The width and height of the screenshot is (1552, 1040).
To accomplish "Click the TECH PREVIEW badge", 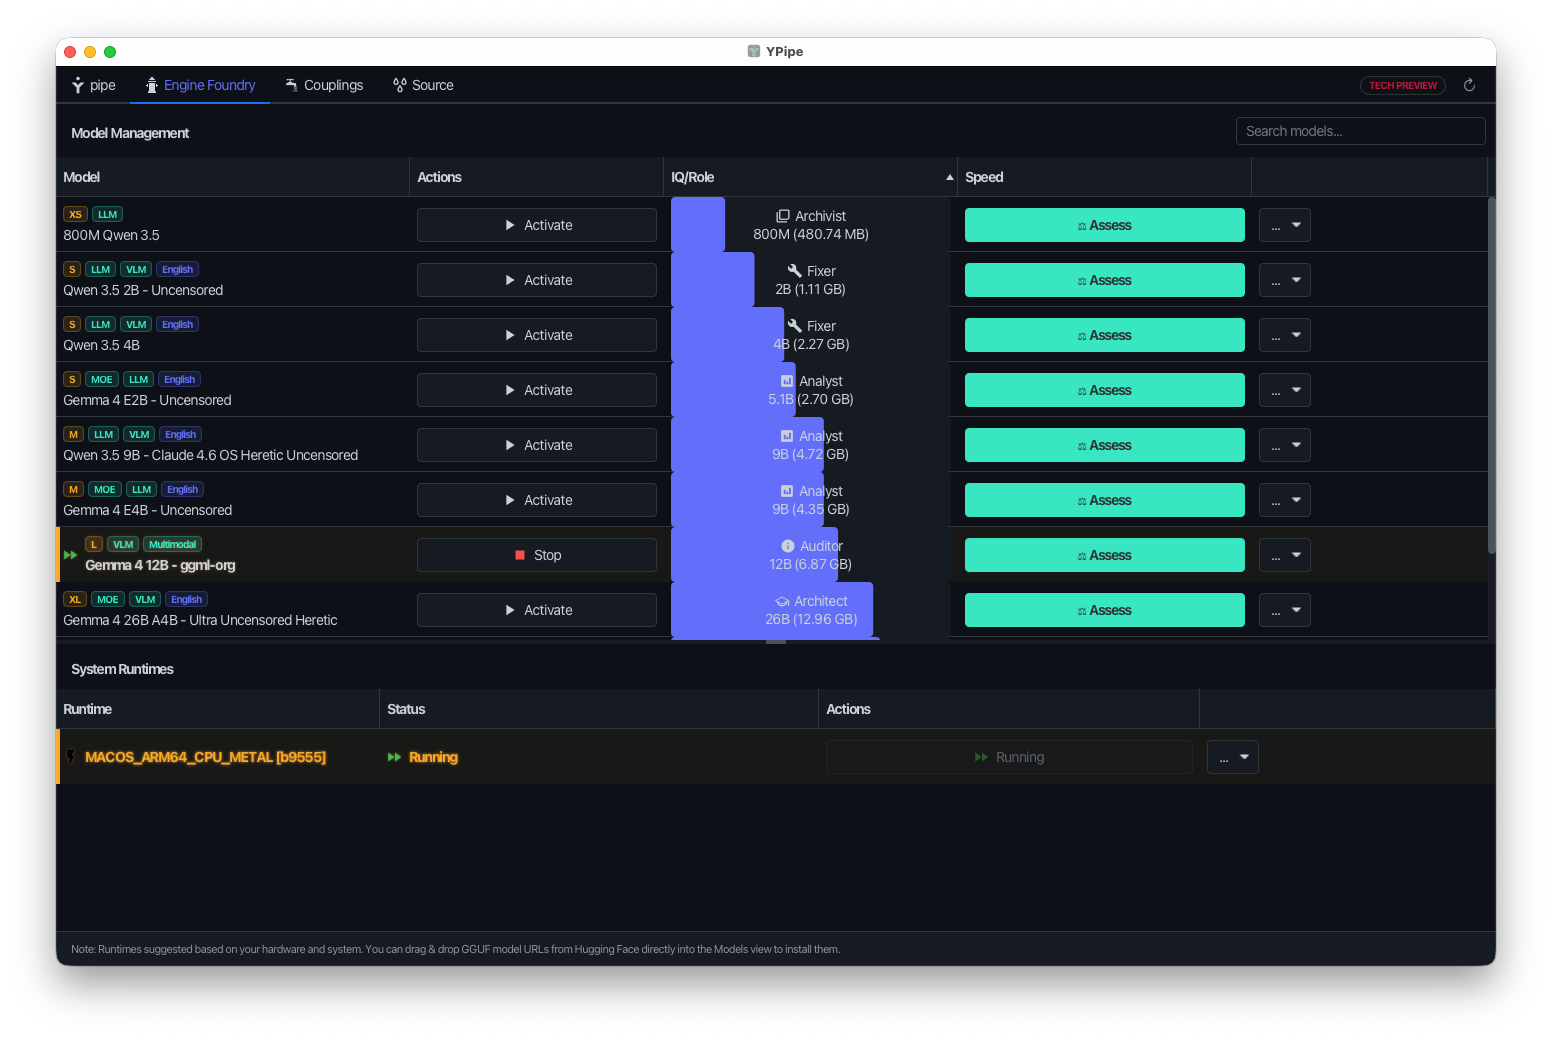I will coord(1403,85).
